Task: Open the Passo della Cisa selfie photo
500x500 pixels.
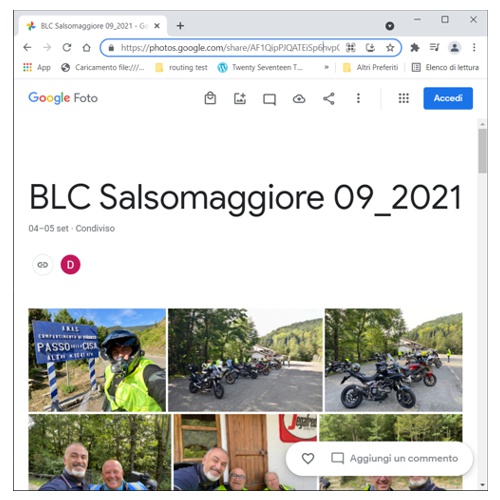Action: 97,360
